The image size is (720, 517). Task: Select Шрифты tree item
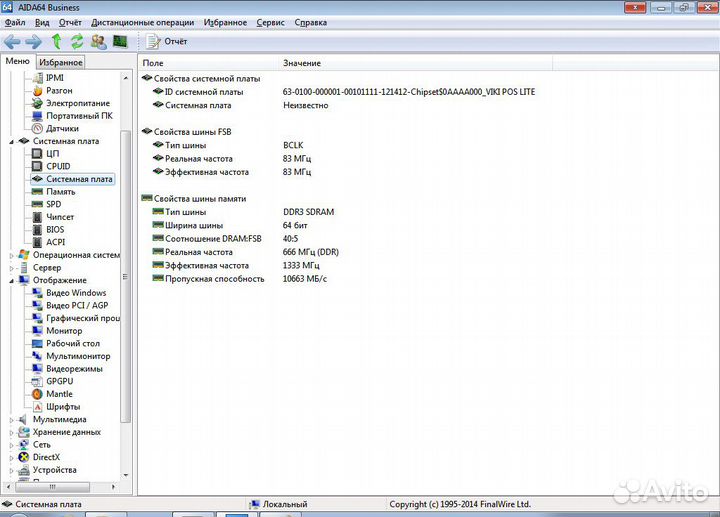(x=63, y=407)
